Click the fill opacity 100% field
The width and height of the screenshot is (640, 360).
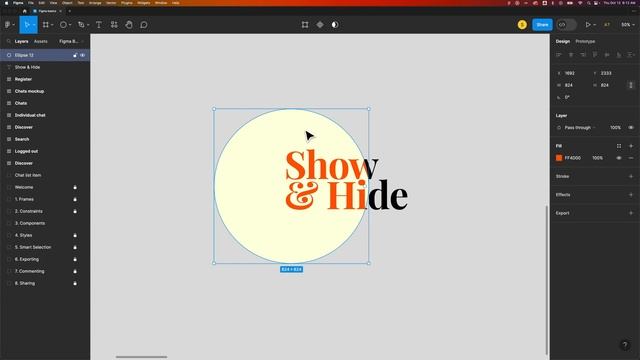[598, 158]
